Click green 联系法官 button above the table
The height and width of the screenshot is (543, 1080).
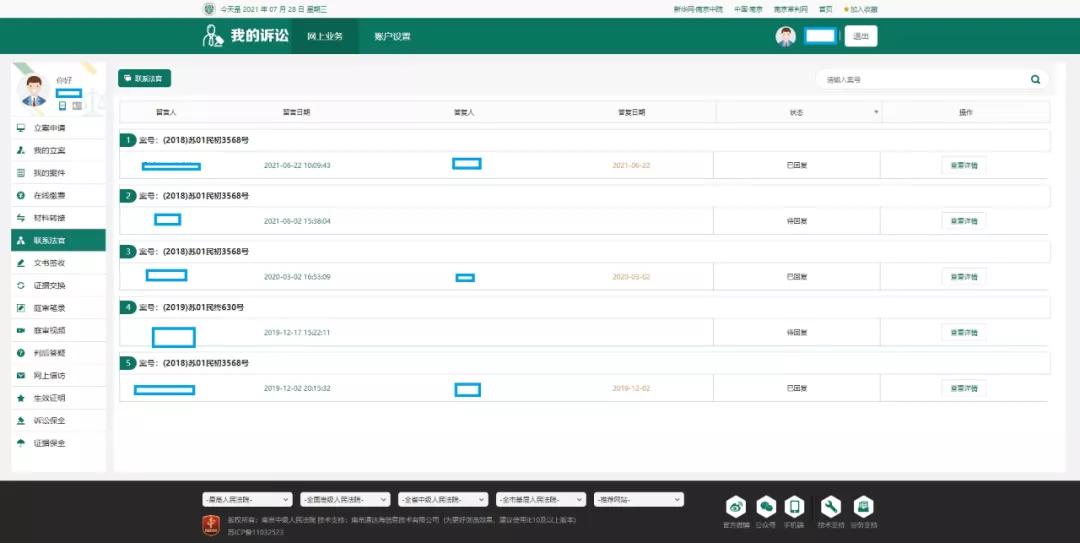point(144,79)
